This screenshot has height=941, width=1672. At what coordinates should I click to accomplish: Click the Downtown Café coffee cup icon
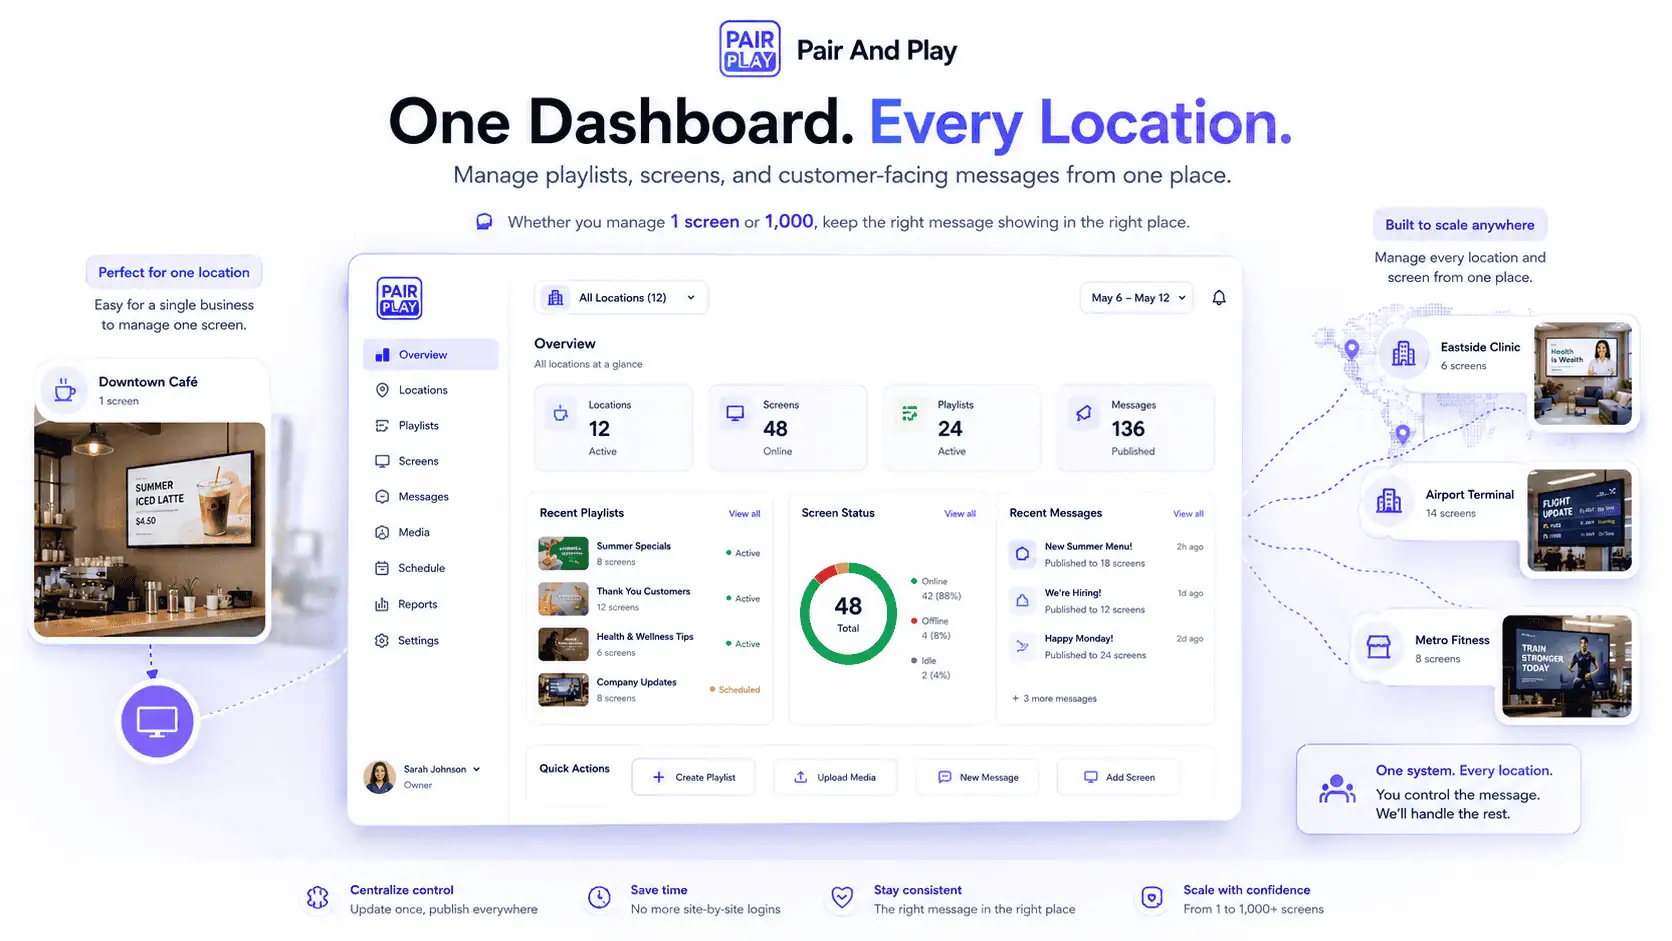tap(65, 390)
